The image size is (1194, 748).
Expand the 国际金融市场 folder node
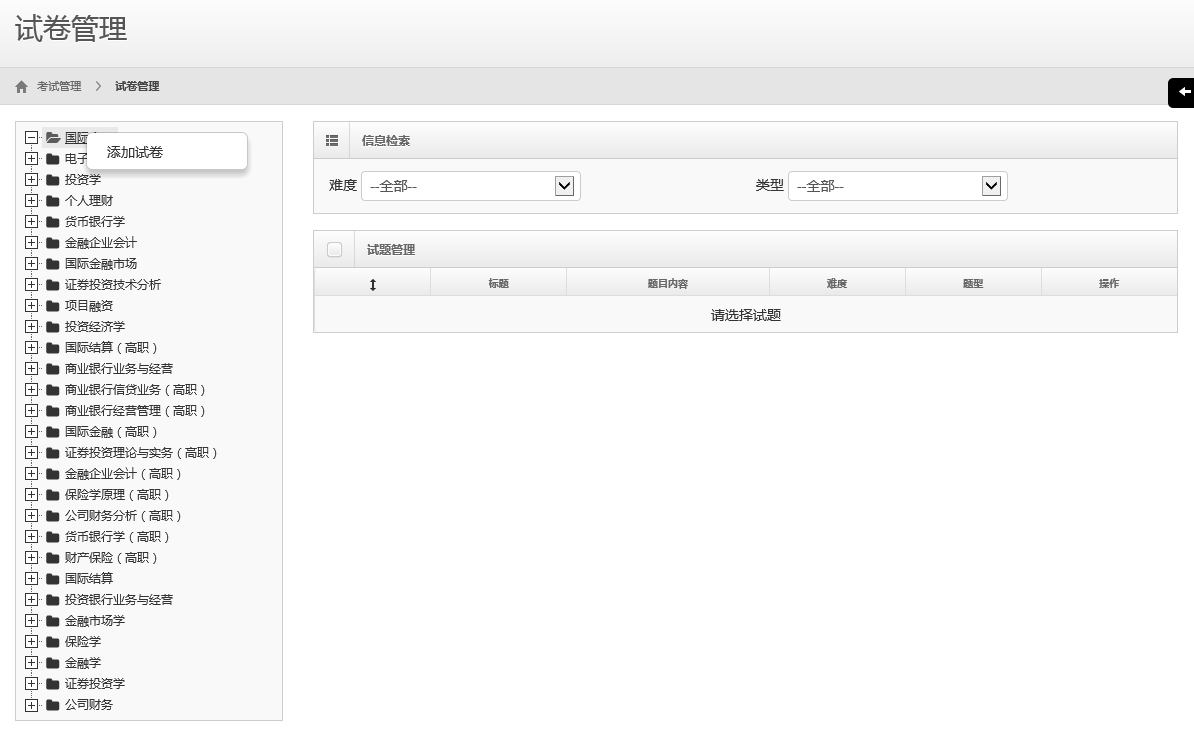(x=32, y=264)
